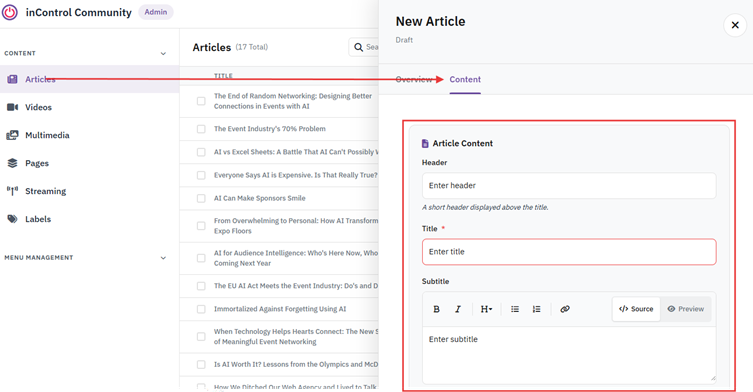The height and width of the screenshot is (392, 753).
Task: Click the Admin badge
Action: (156, 12)
